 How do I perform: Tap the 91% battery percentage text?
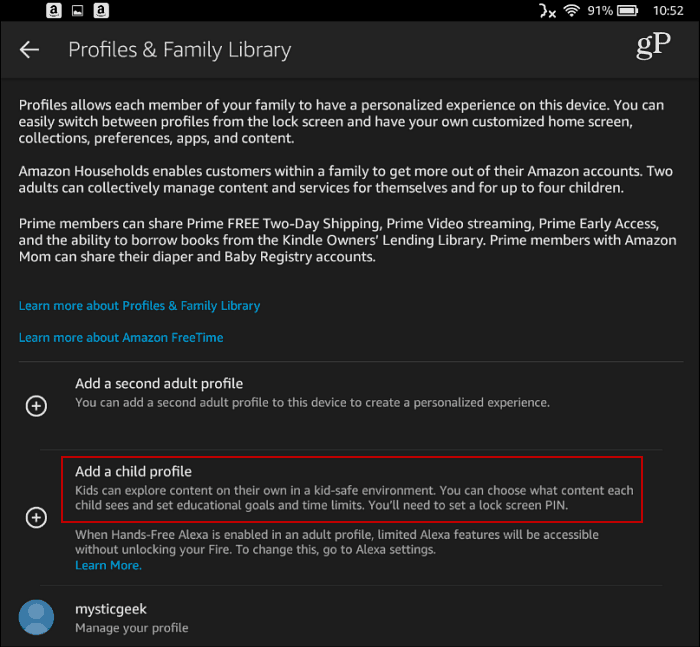[600, 11]
